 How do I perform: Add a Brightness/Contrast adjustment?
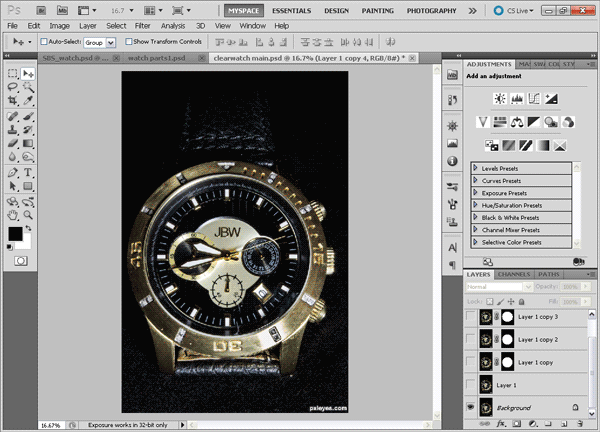point(500,99)
